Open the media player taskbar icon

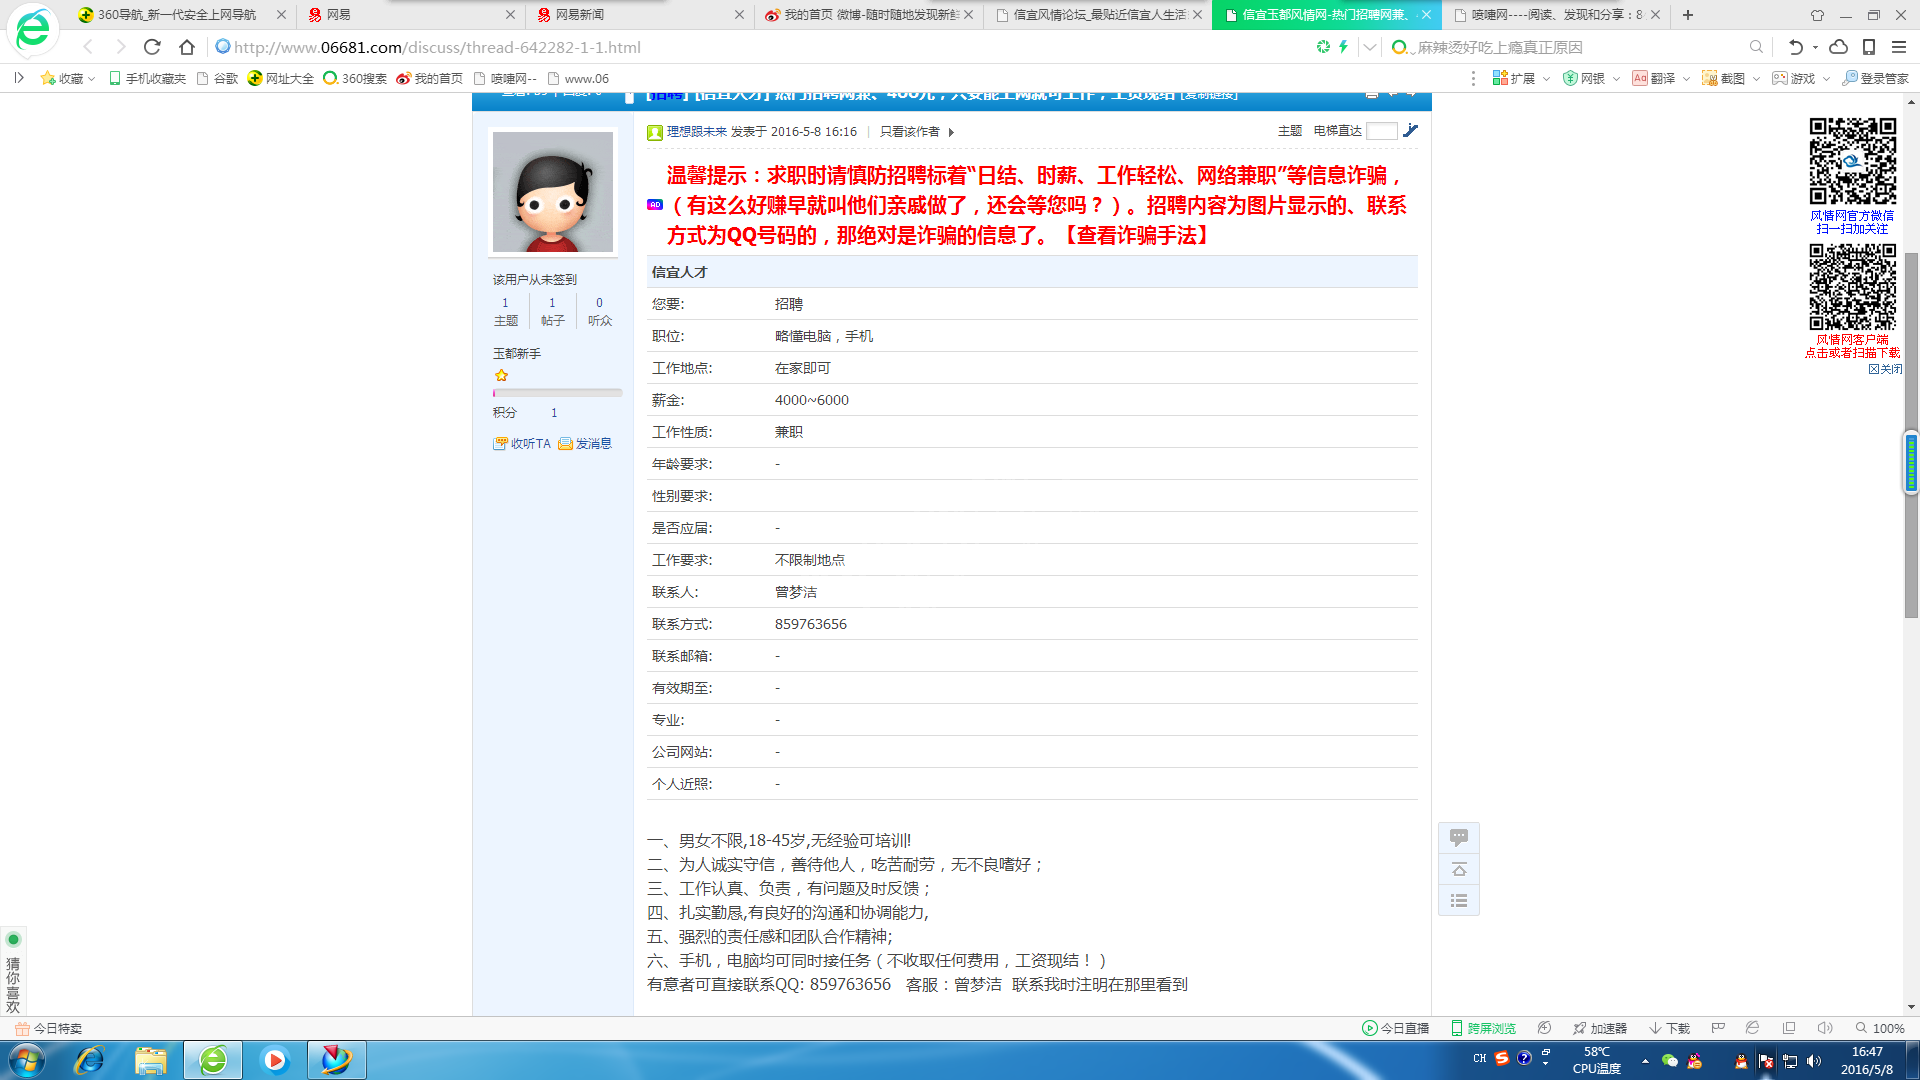[274, 1060]
